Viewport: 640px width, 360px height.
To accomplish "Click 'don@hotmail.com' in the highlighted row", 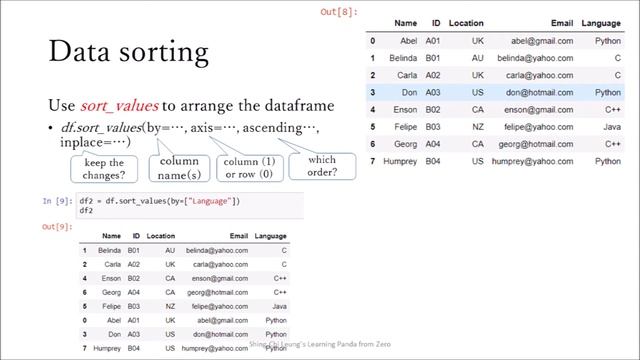I will (540, 92).
